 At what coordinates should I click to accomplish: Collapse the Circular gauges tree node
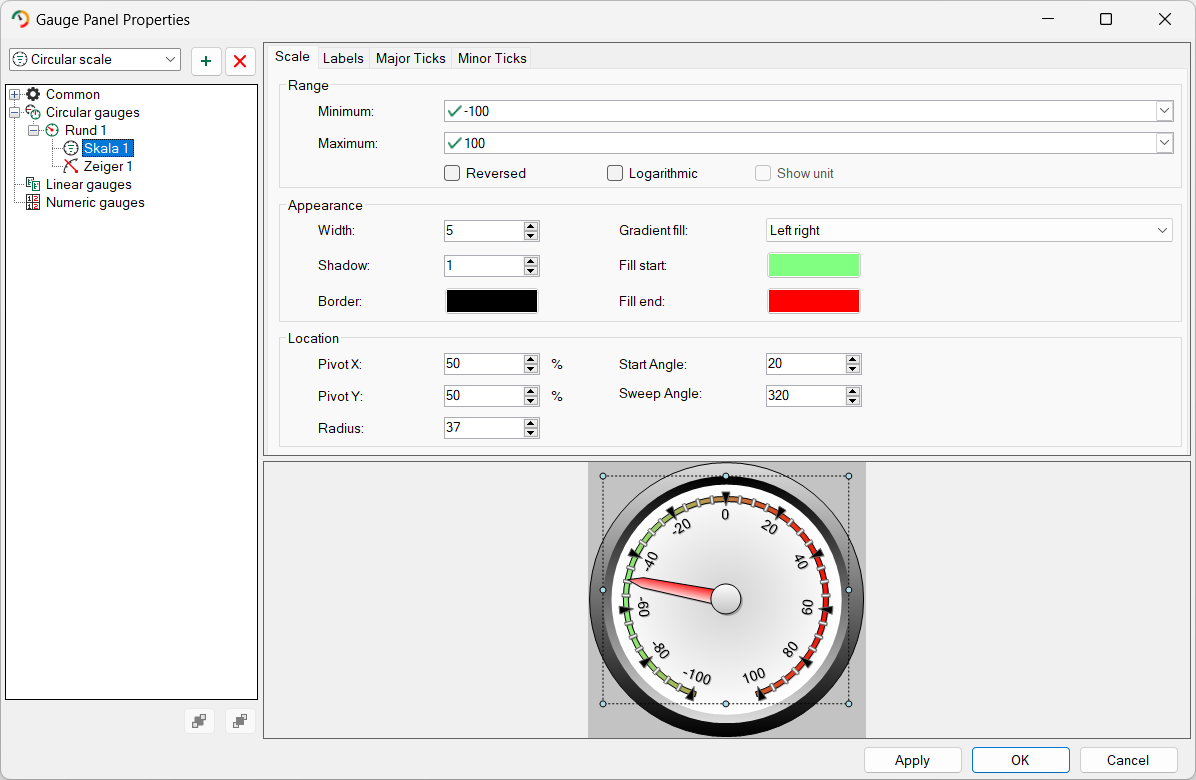click(x=15, y=112)
